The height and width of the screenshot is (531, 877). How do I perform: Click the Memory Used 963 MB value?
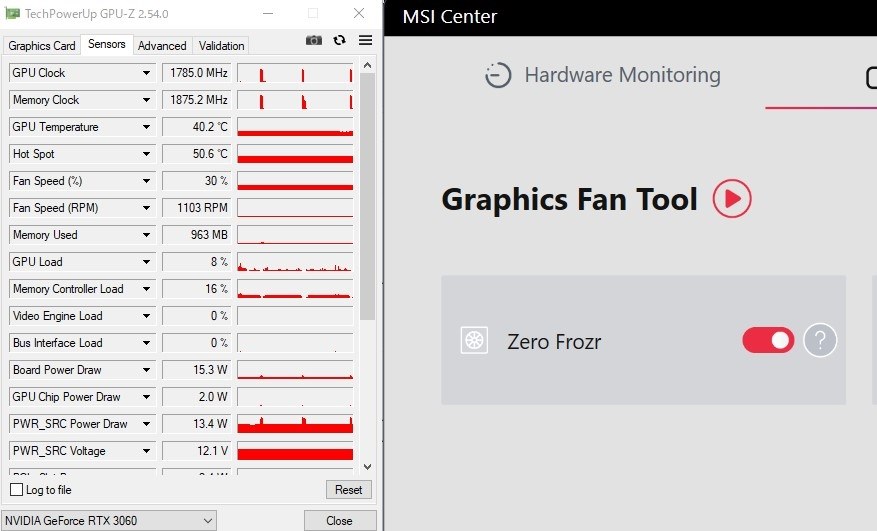tap(196, 235)
